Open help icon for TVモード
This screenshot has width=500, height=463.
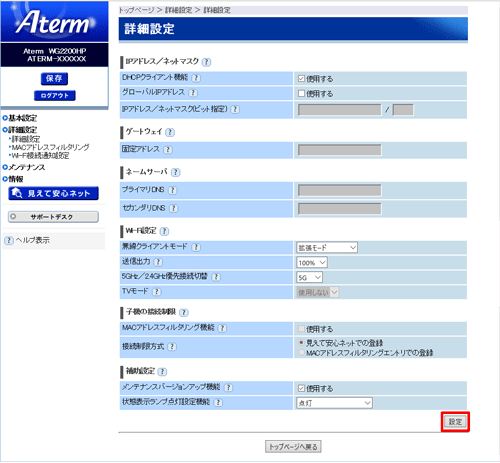tap(156, 292)
